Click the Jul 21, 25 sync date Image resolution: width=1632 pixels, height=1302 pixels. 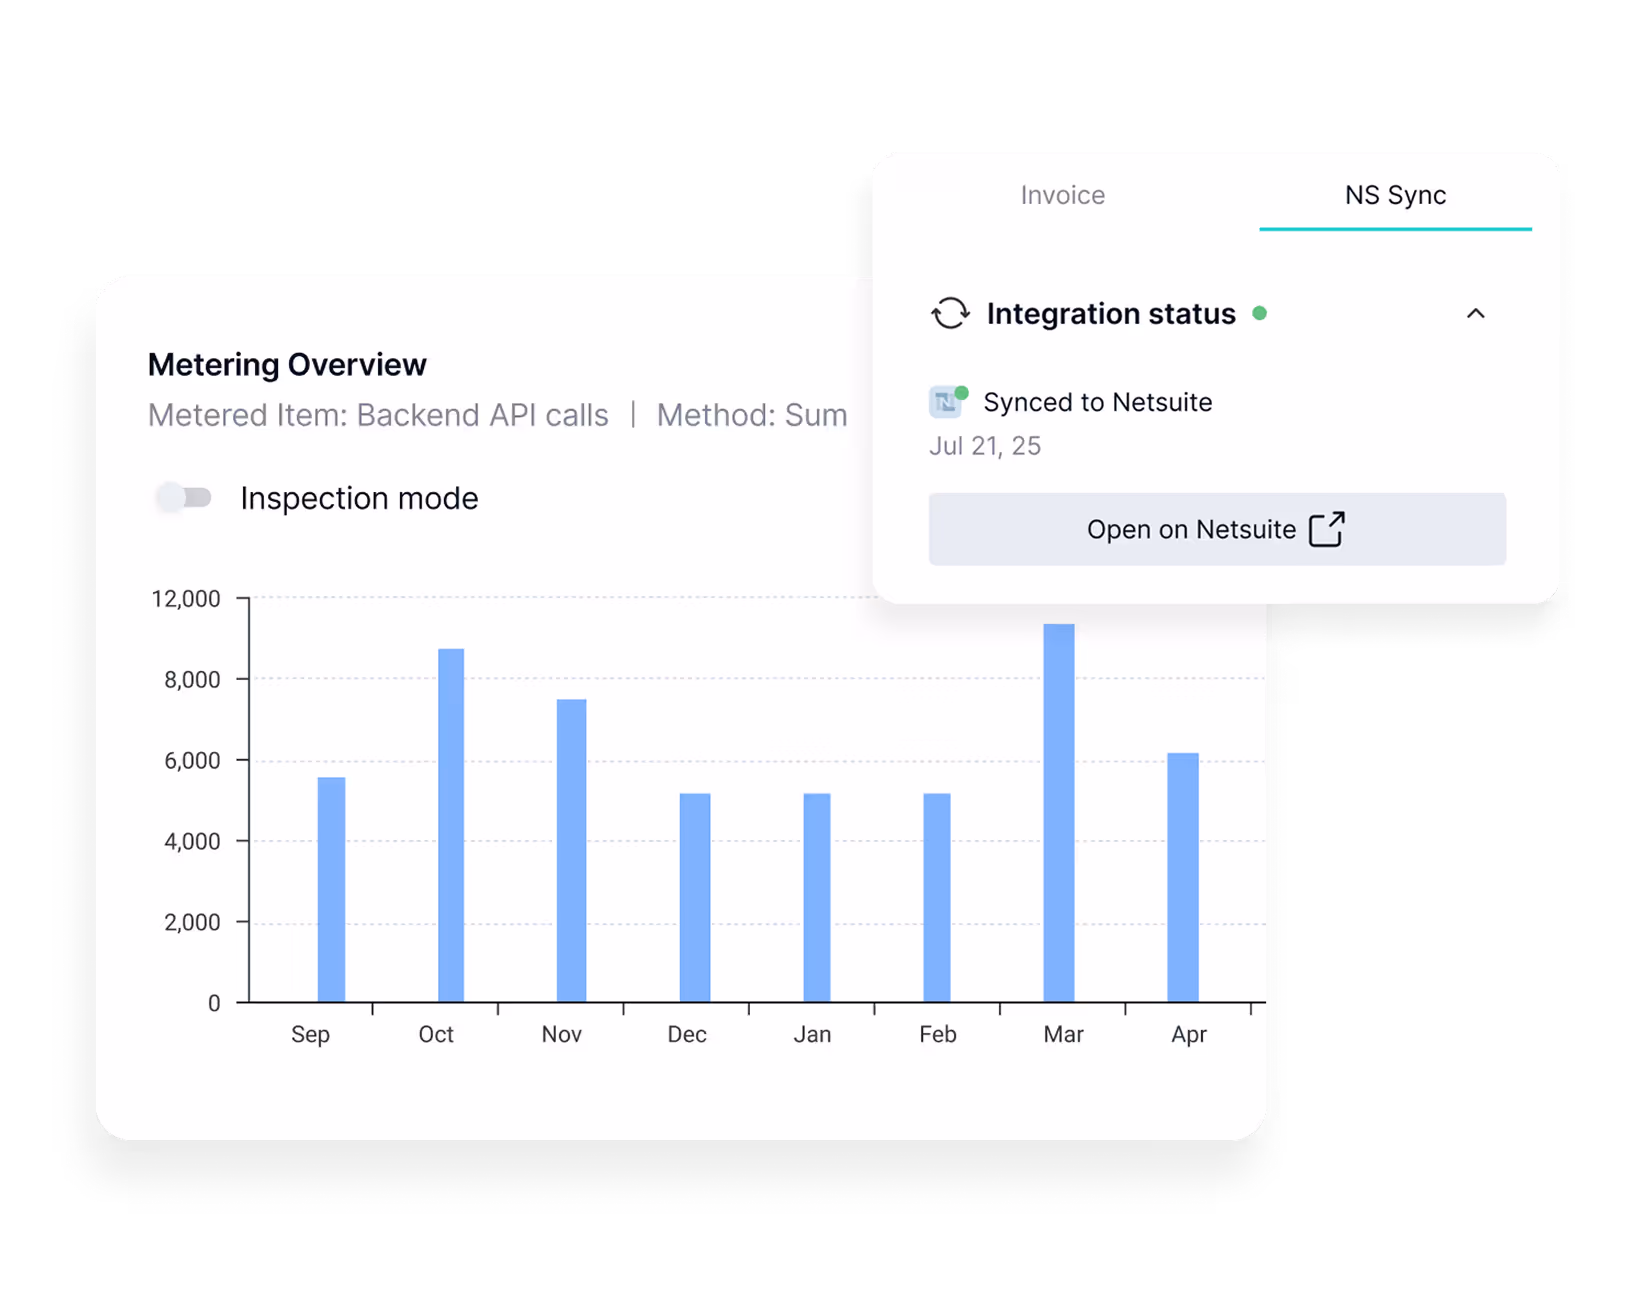[986, 445]
